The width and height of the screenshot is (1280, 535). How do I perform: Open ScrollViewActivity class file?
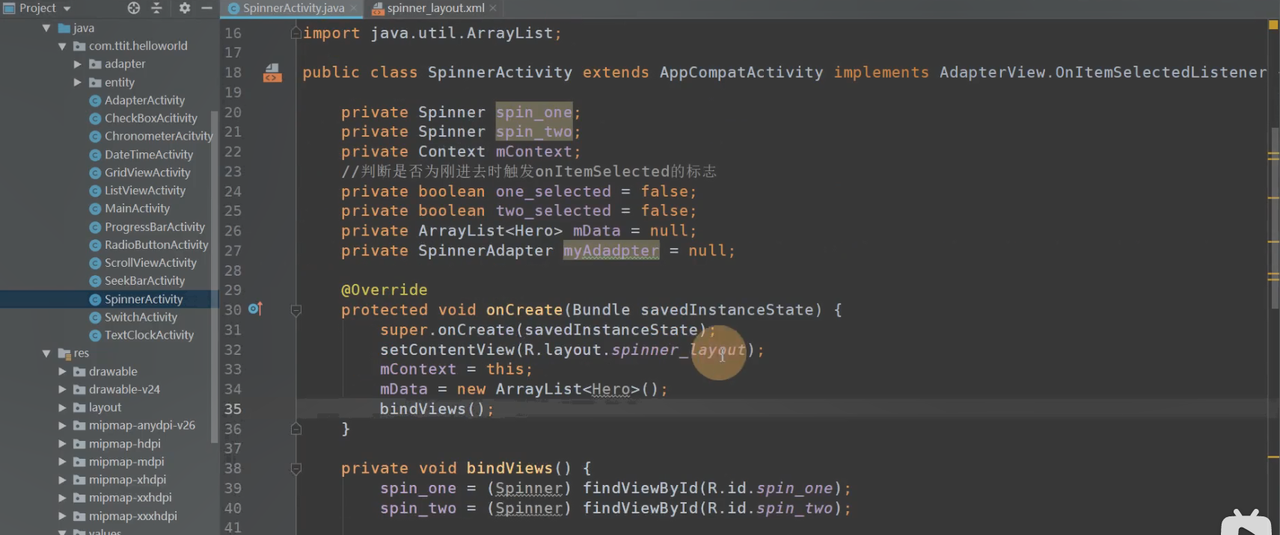click(x=151, y=263)
